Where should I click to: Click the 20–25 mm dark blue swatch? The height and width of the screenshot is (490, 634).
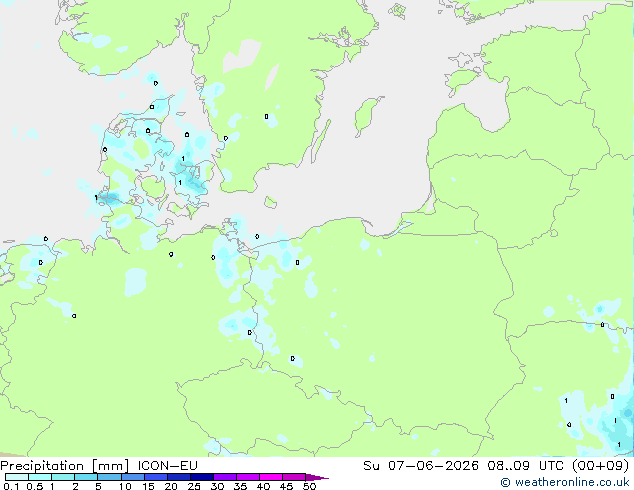tap(178, 477)
